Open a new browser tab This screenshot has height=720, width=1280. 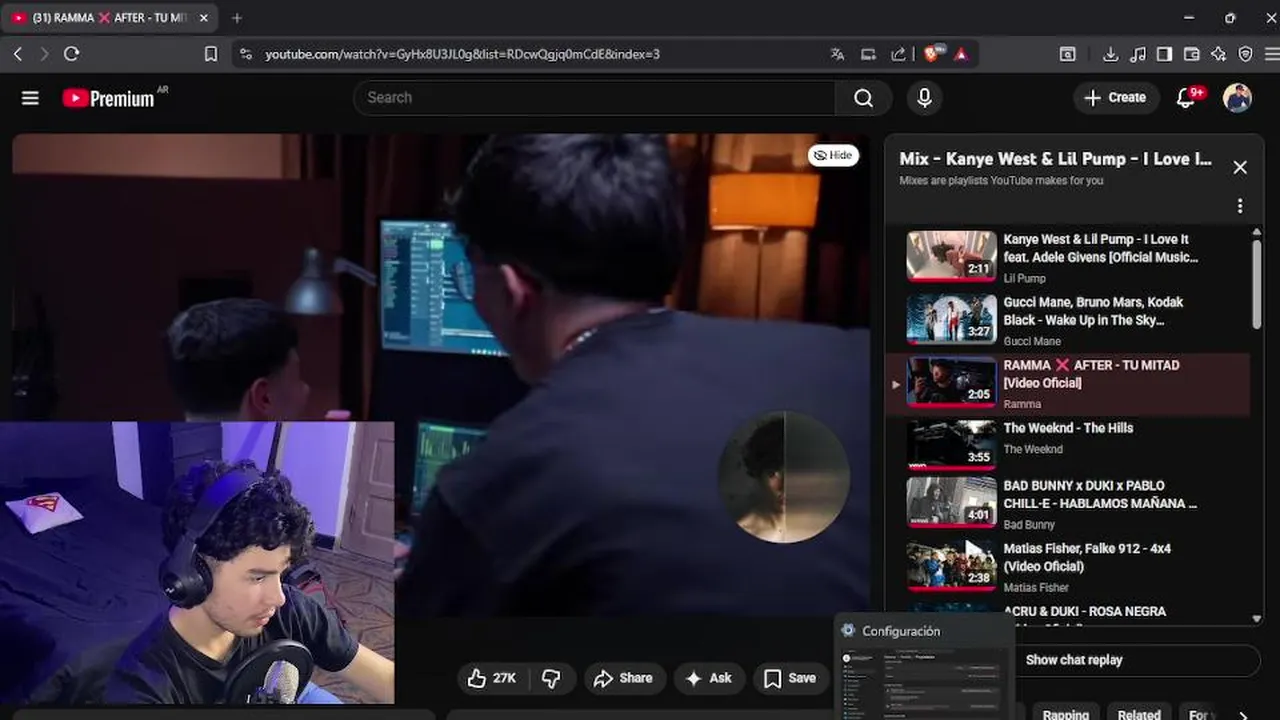[237, 18]
